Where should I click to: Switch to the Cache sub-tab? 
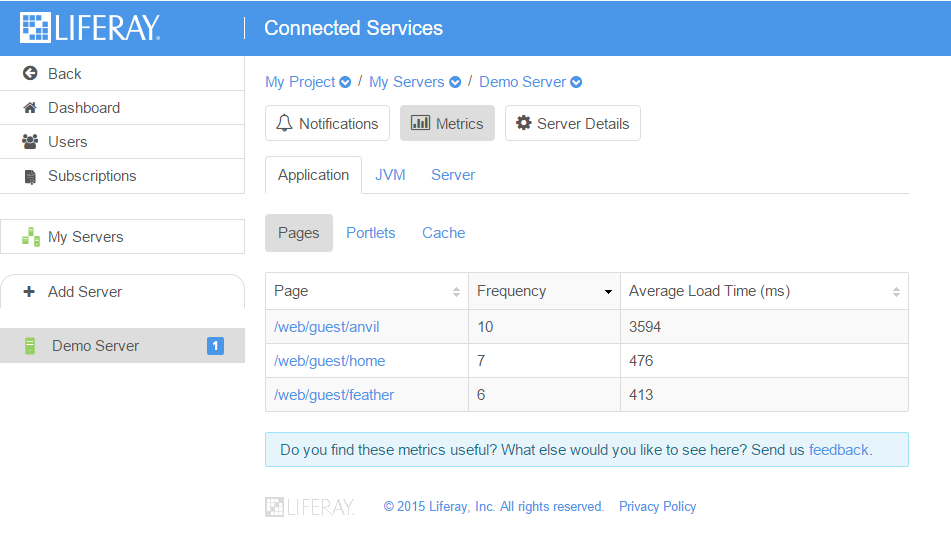[444, 233]
